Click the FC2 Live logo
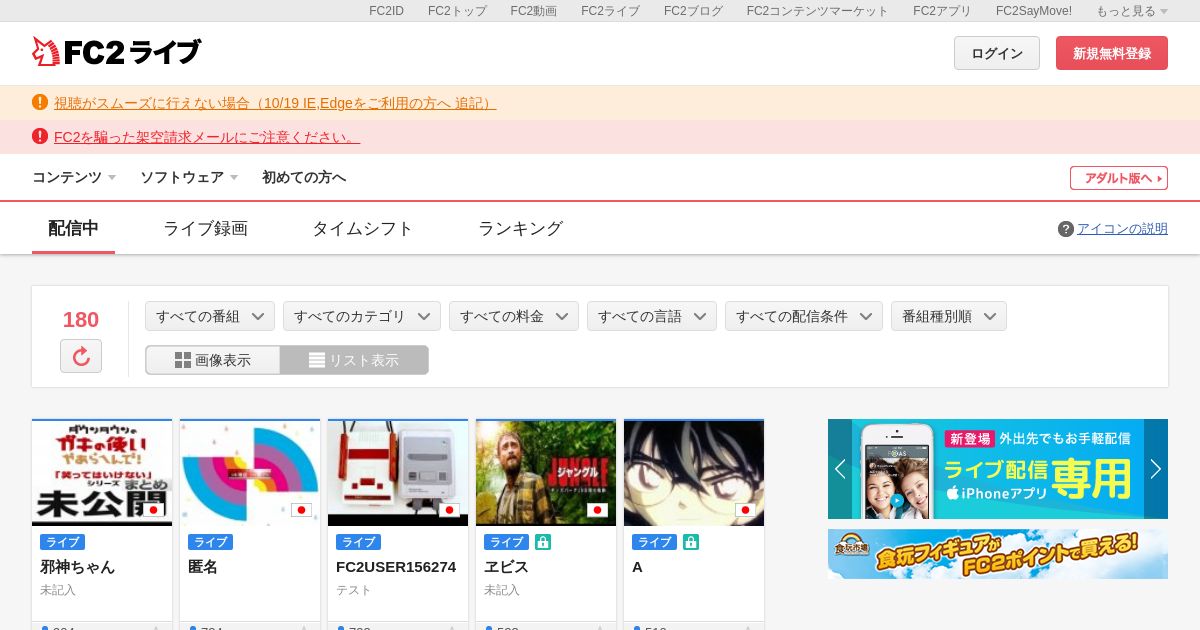This screenshot has height=630, width=1200. pos(116,52)
